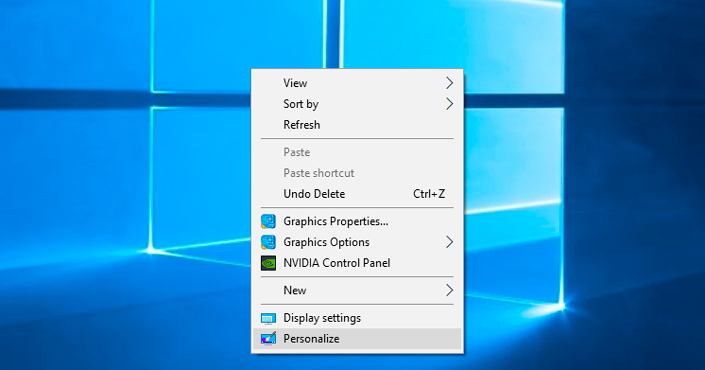Open Graphics Options submenu
This screenshot has height=370, width=705.
pyautogui.click(x=357, y=242)
